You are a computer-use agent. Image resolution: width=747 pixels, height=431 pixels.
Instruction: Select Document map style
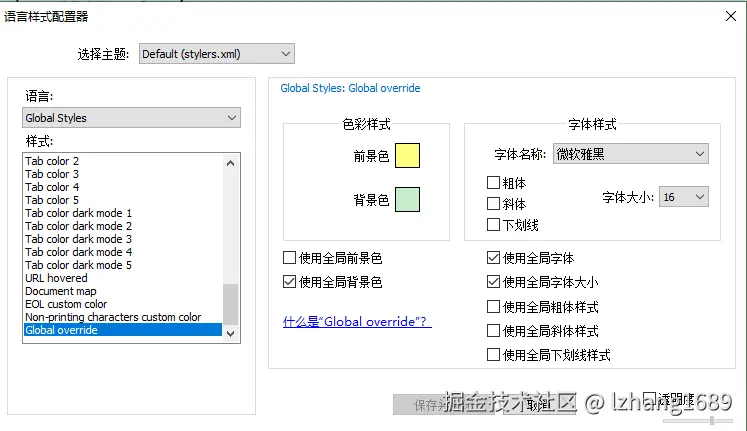point(123,291)
